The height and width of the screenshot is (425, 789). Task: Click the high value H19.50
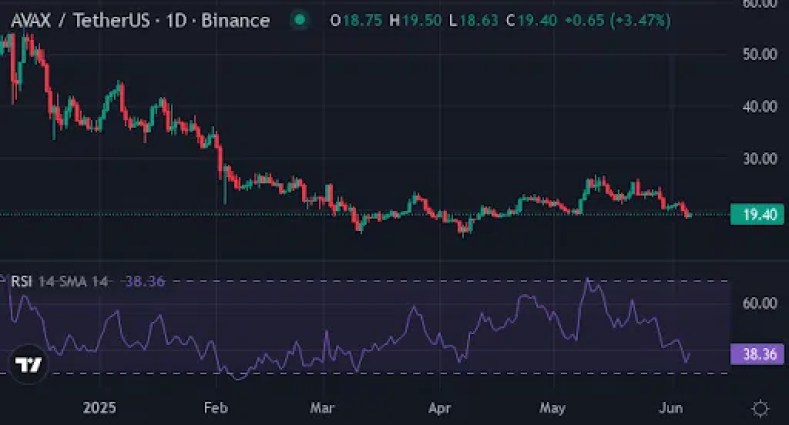415,20
